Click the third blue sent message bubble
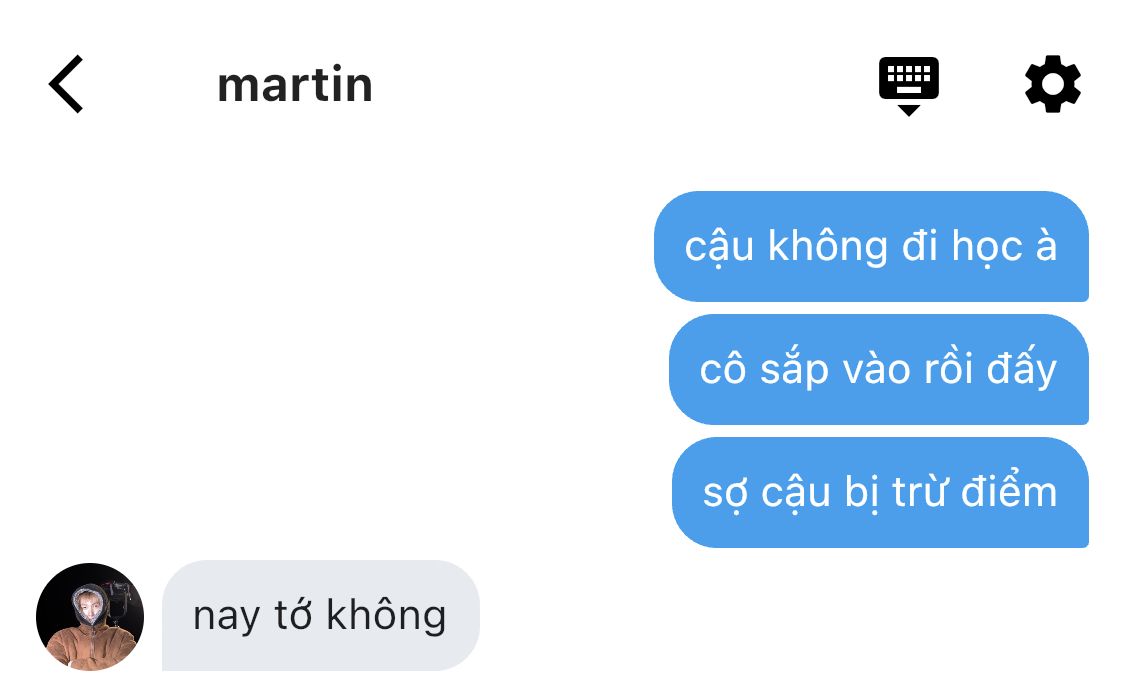 click(x=880, y=492)
